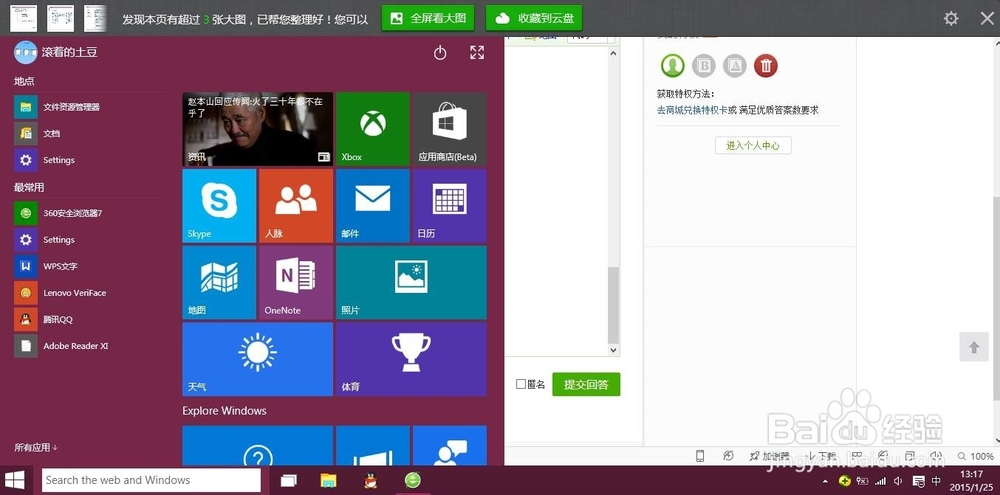Click the scroll-to-top arrow button
The height and width of the screenshot is (495, 1000).
coord(974,347)
